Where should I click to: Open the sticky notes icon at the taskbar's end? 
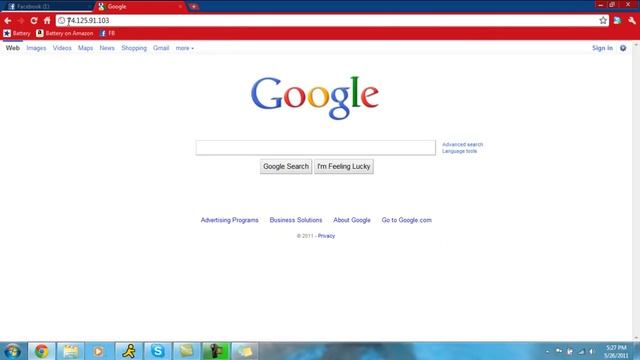tap(245, 351)
